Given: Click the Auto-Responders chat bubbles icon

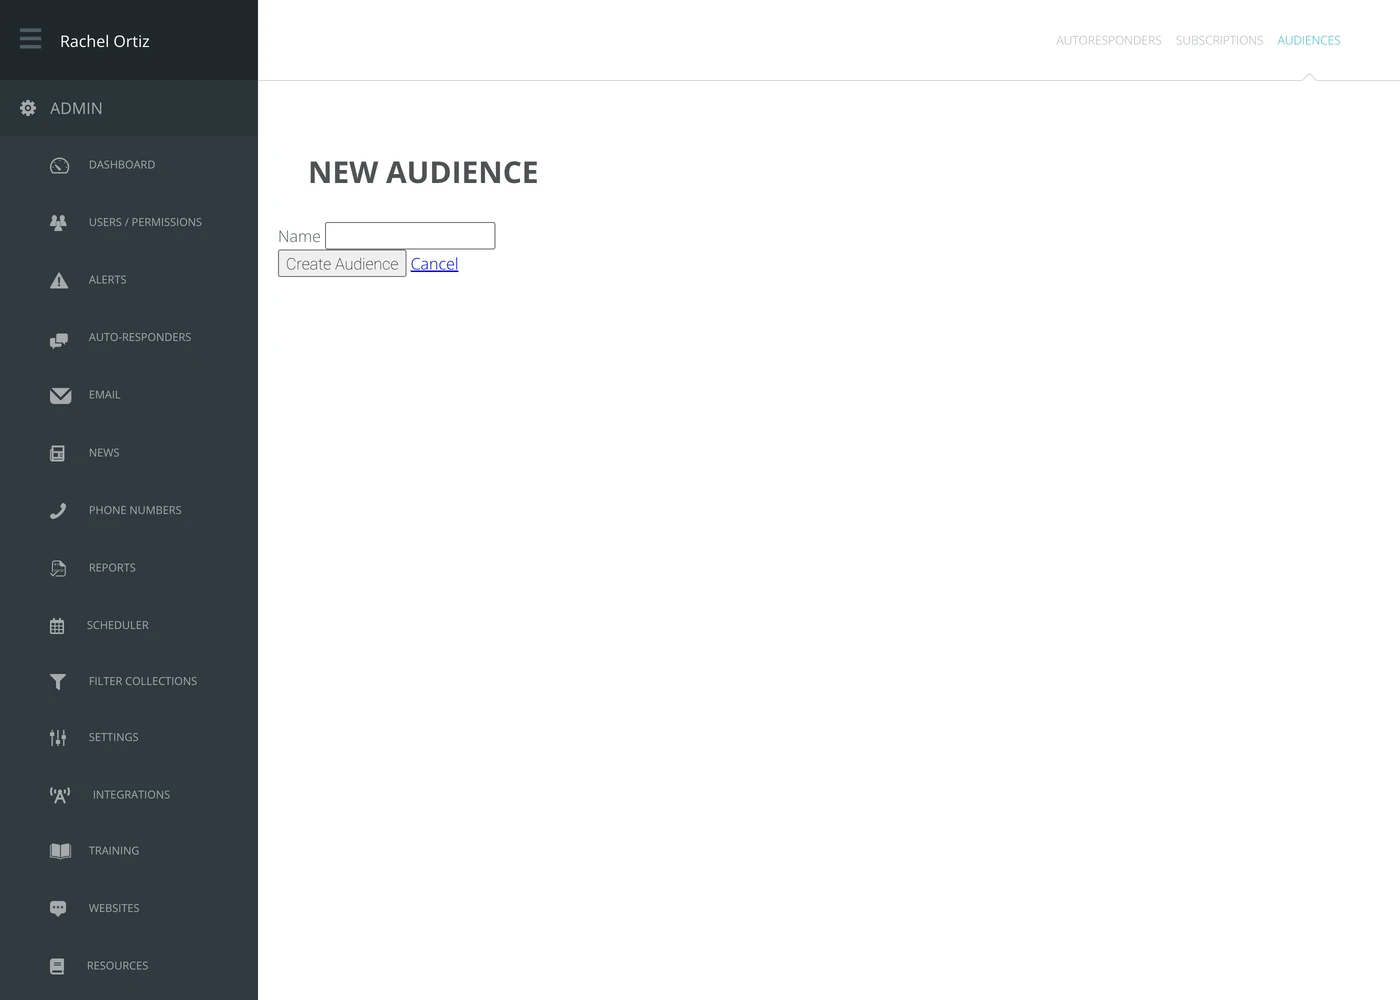Looking at the screenshot, I should click(x=59, y=341).
